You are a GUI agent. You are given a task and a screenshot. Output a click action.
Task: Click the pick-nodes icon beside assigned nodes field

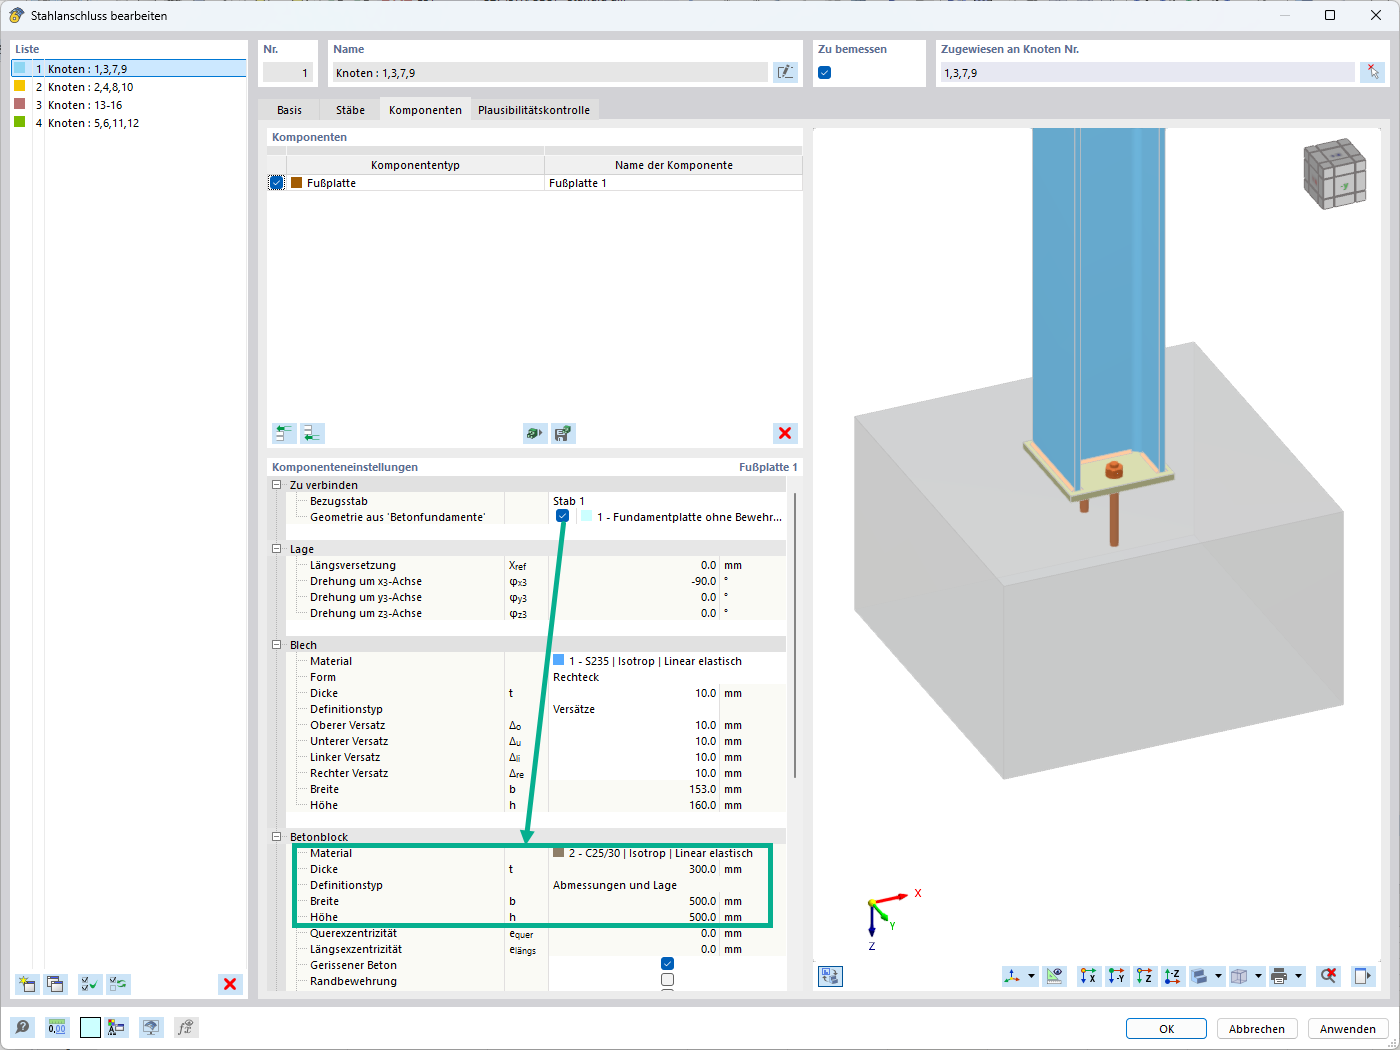point(1372,72)
